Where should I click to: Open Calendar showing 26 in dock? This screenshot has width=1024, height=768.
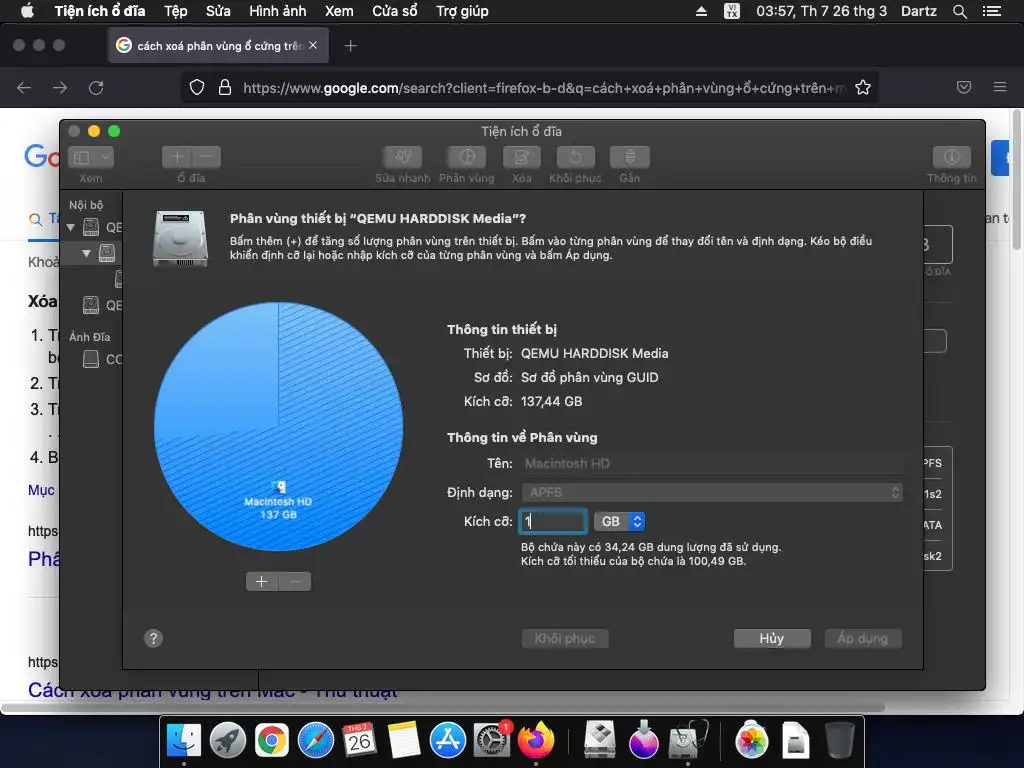pyautogui.click(x=359, y=741)
